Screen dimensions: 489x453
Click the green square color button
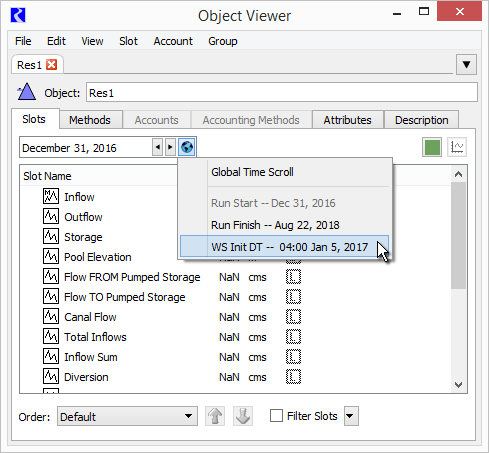point(432,147)
